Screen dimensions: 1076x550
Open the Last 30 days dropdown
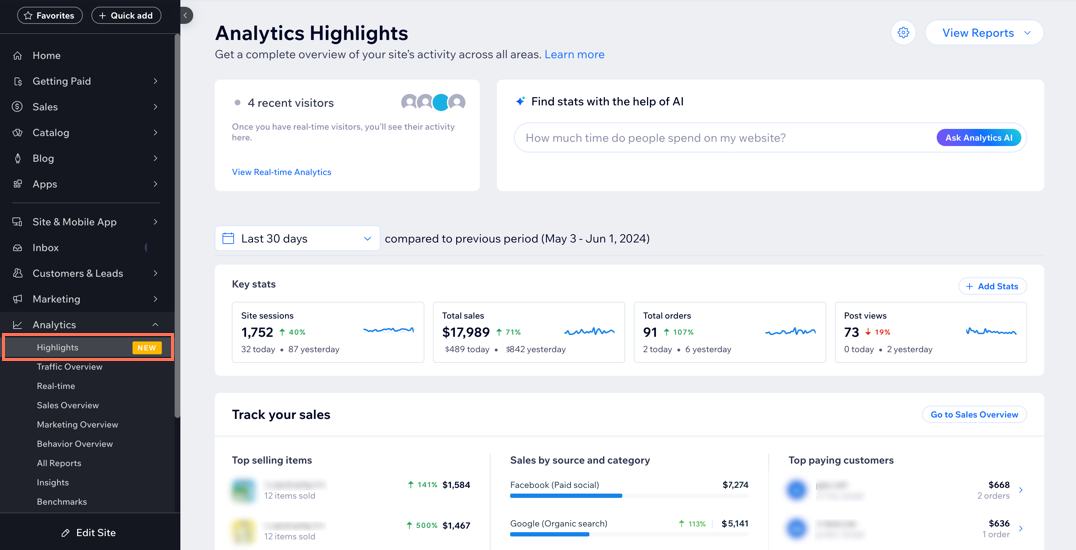click(x=297, y=239)
